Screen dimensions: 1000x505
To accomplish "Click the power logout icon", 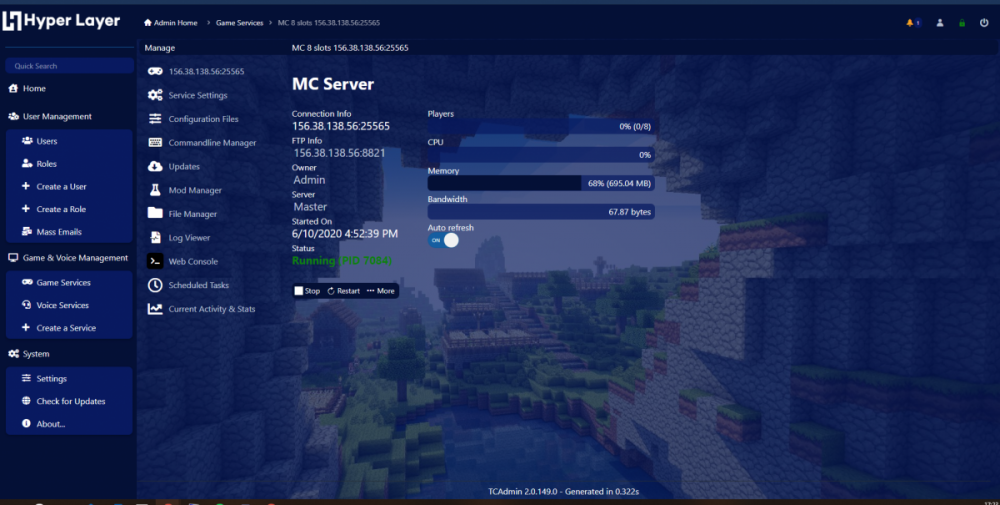I will [x=984, y=22].
